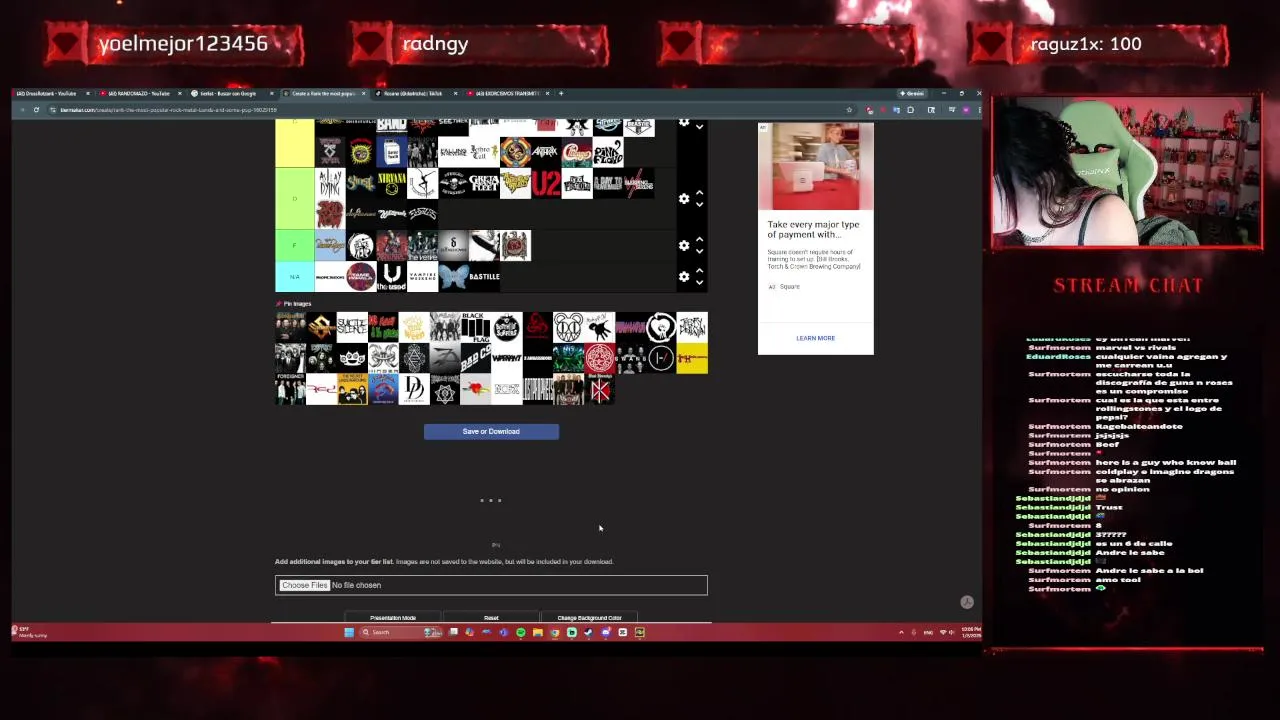Image resolution: width=1280 pixels, height=720 pixels.
Task: Move the F tier row up
Action: point(699,239)
